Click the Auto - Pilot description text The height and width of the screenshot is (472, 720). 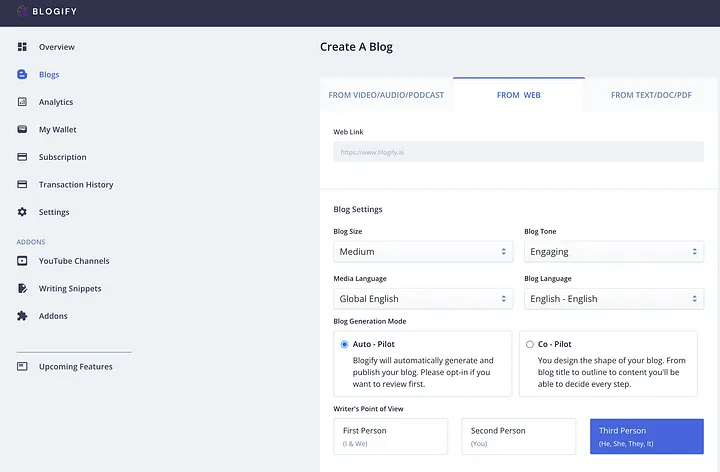[423, 372]
